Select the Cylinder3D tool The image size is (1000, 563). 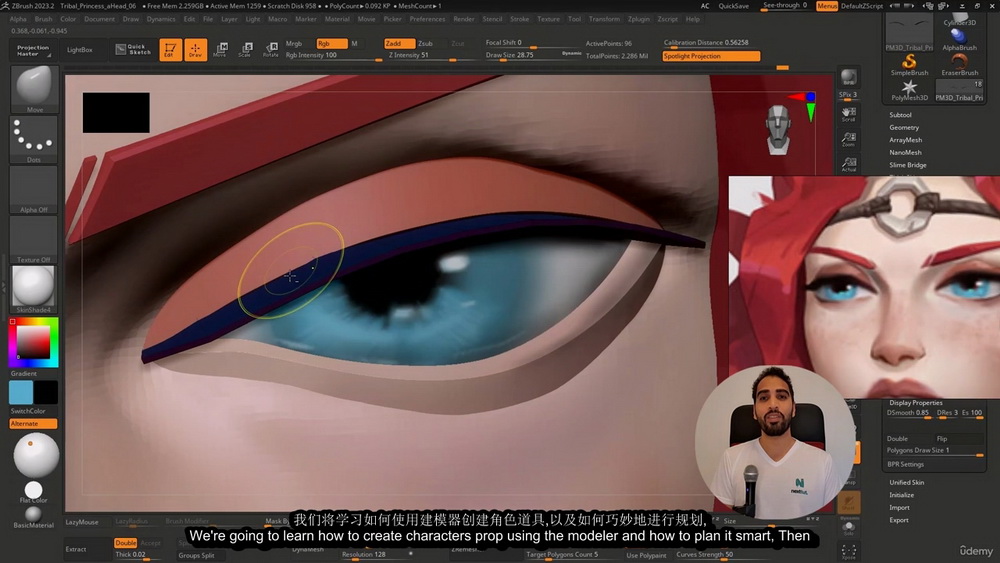tap(959, 19)
